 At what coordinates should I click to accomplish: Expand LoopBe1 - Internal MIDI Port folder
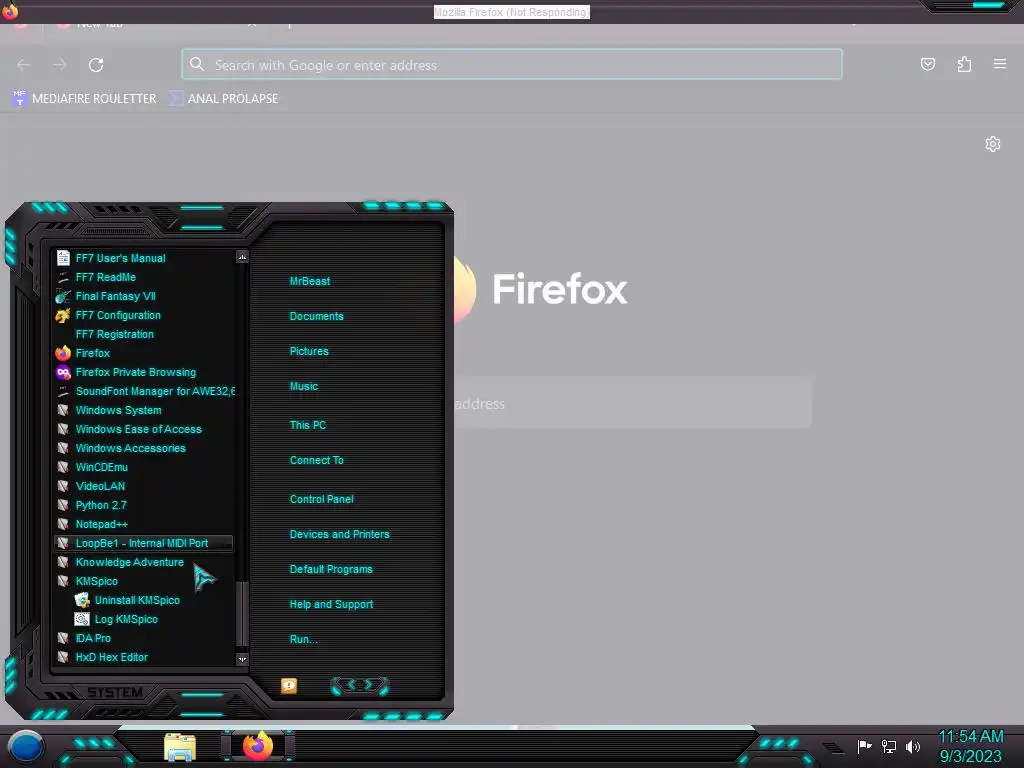(143, 543)
